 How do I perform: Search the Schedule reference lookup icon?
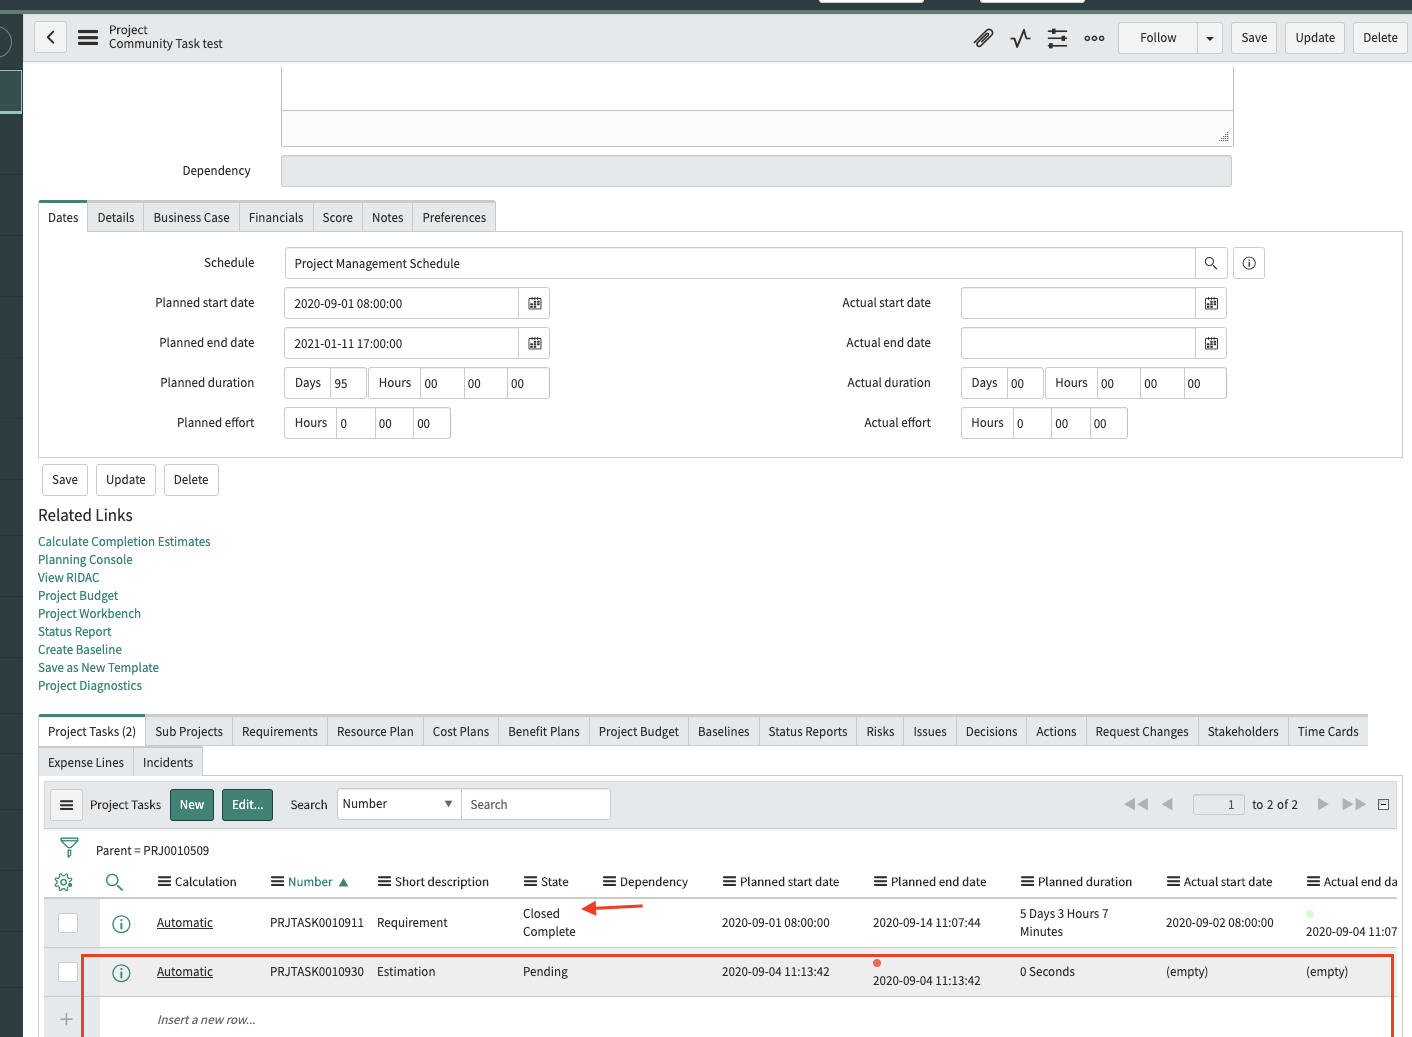[x=1210, y=263]
